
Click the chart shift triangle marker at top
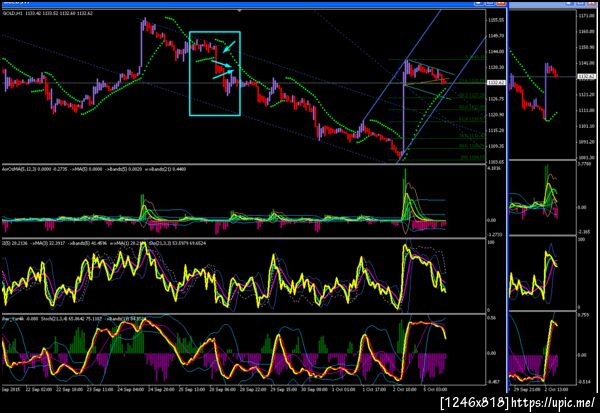(x=240, y=11)
